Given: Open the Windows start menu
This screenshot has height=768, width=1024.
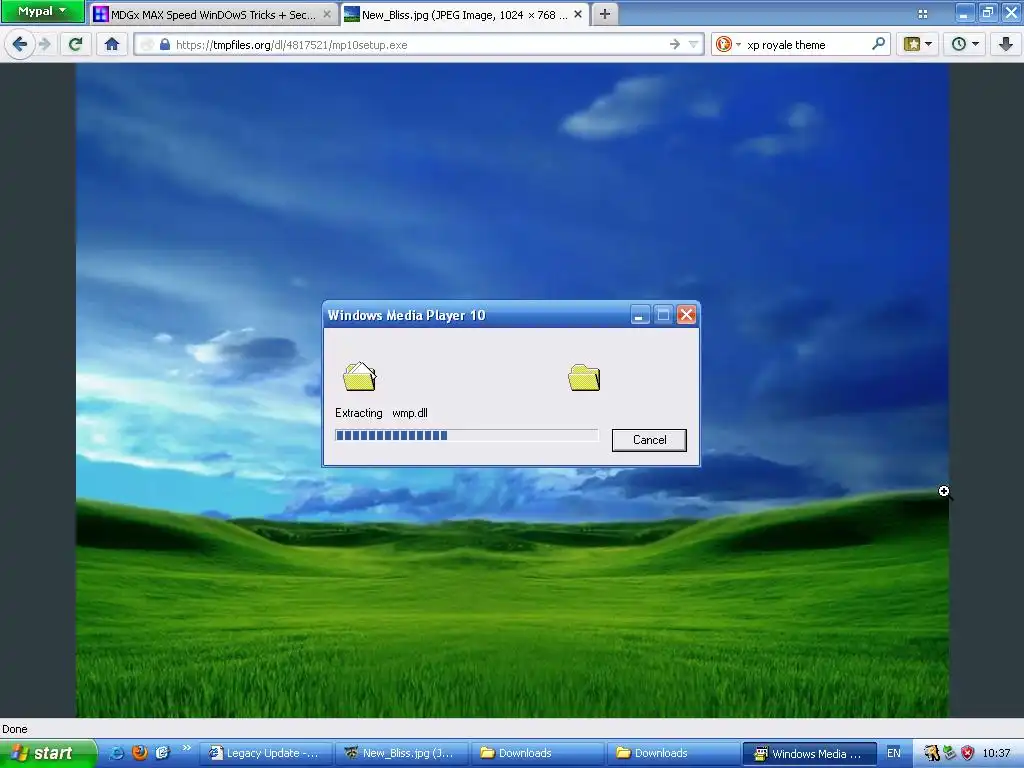Looking at the screenshot, I should [x=48, y=753].
